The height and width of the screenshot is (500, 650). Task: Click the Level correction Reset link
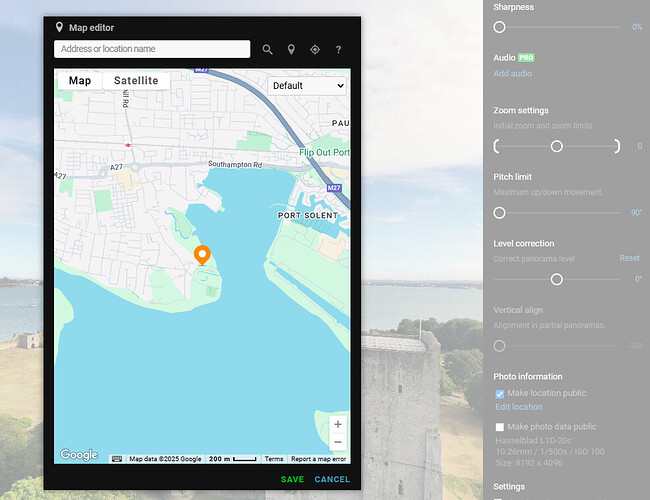pyautogui.click(x=629, y=258)
